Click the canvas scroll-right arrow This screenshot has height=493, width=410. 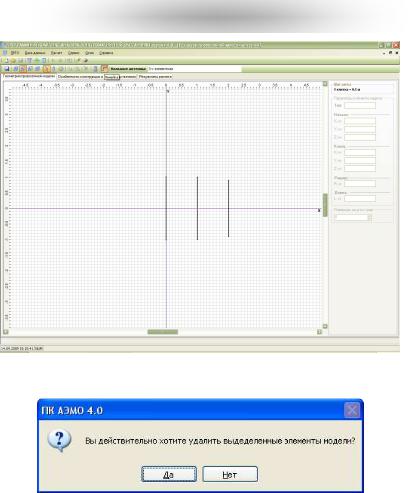click(x=319, y=332)
